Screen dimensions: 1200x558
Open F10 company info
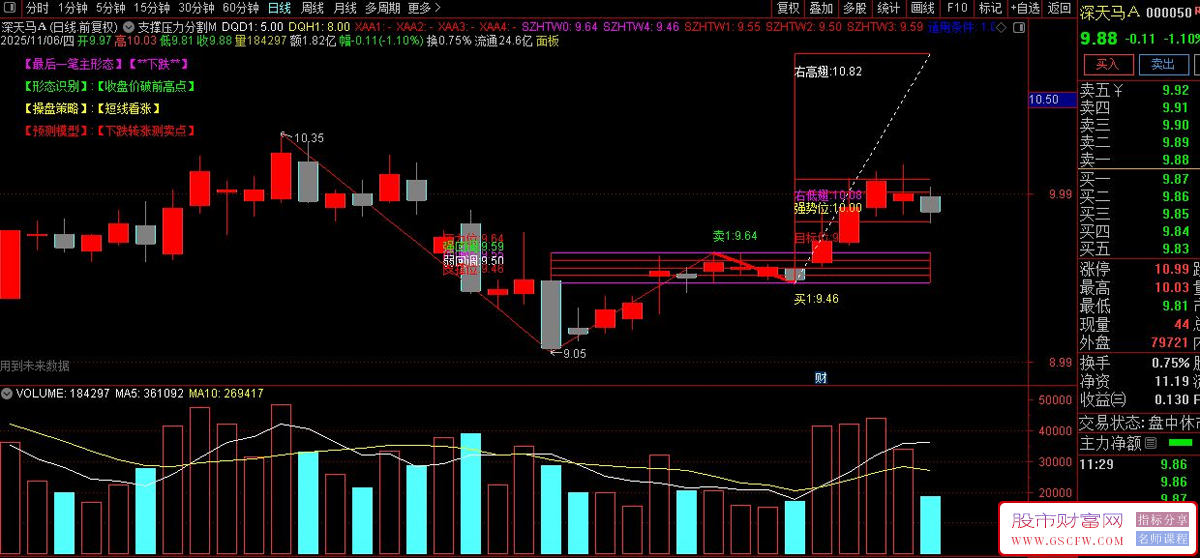[957, 8]
